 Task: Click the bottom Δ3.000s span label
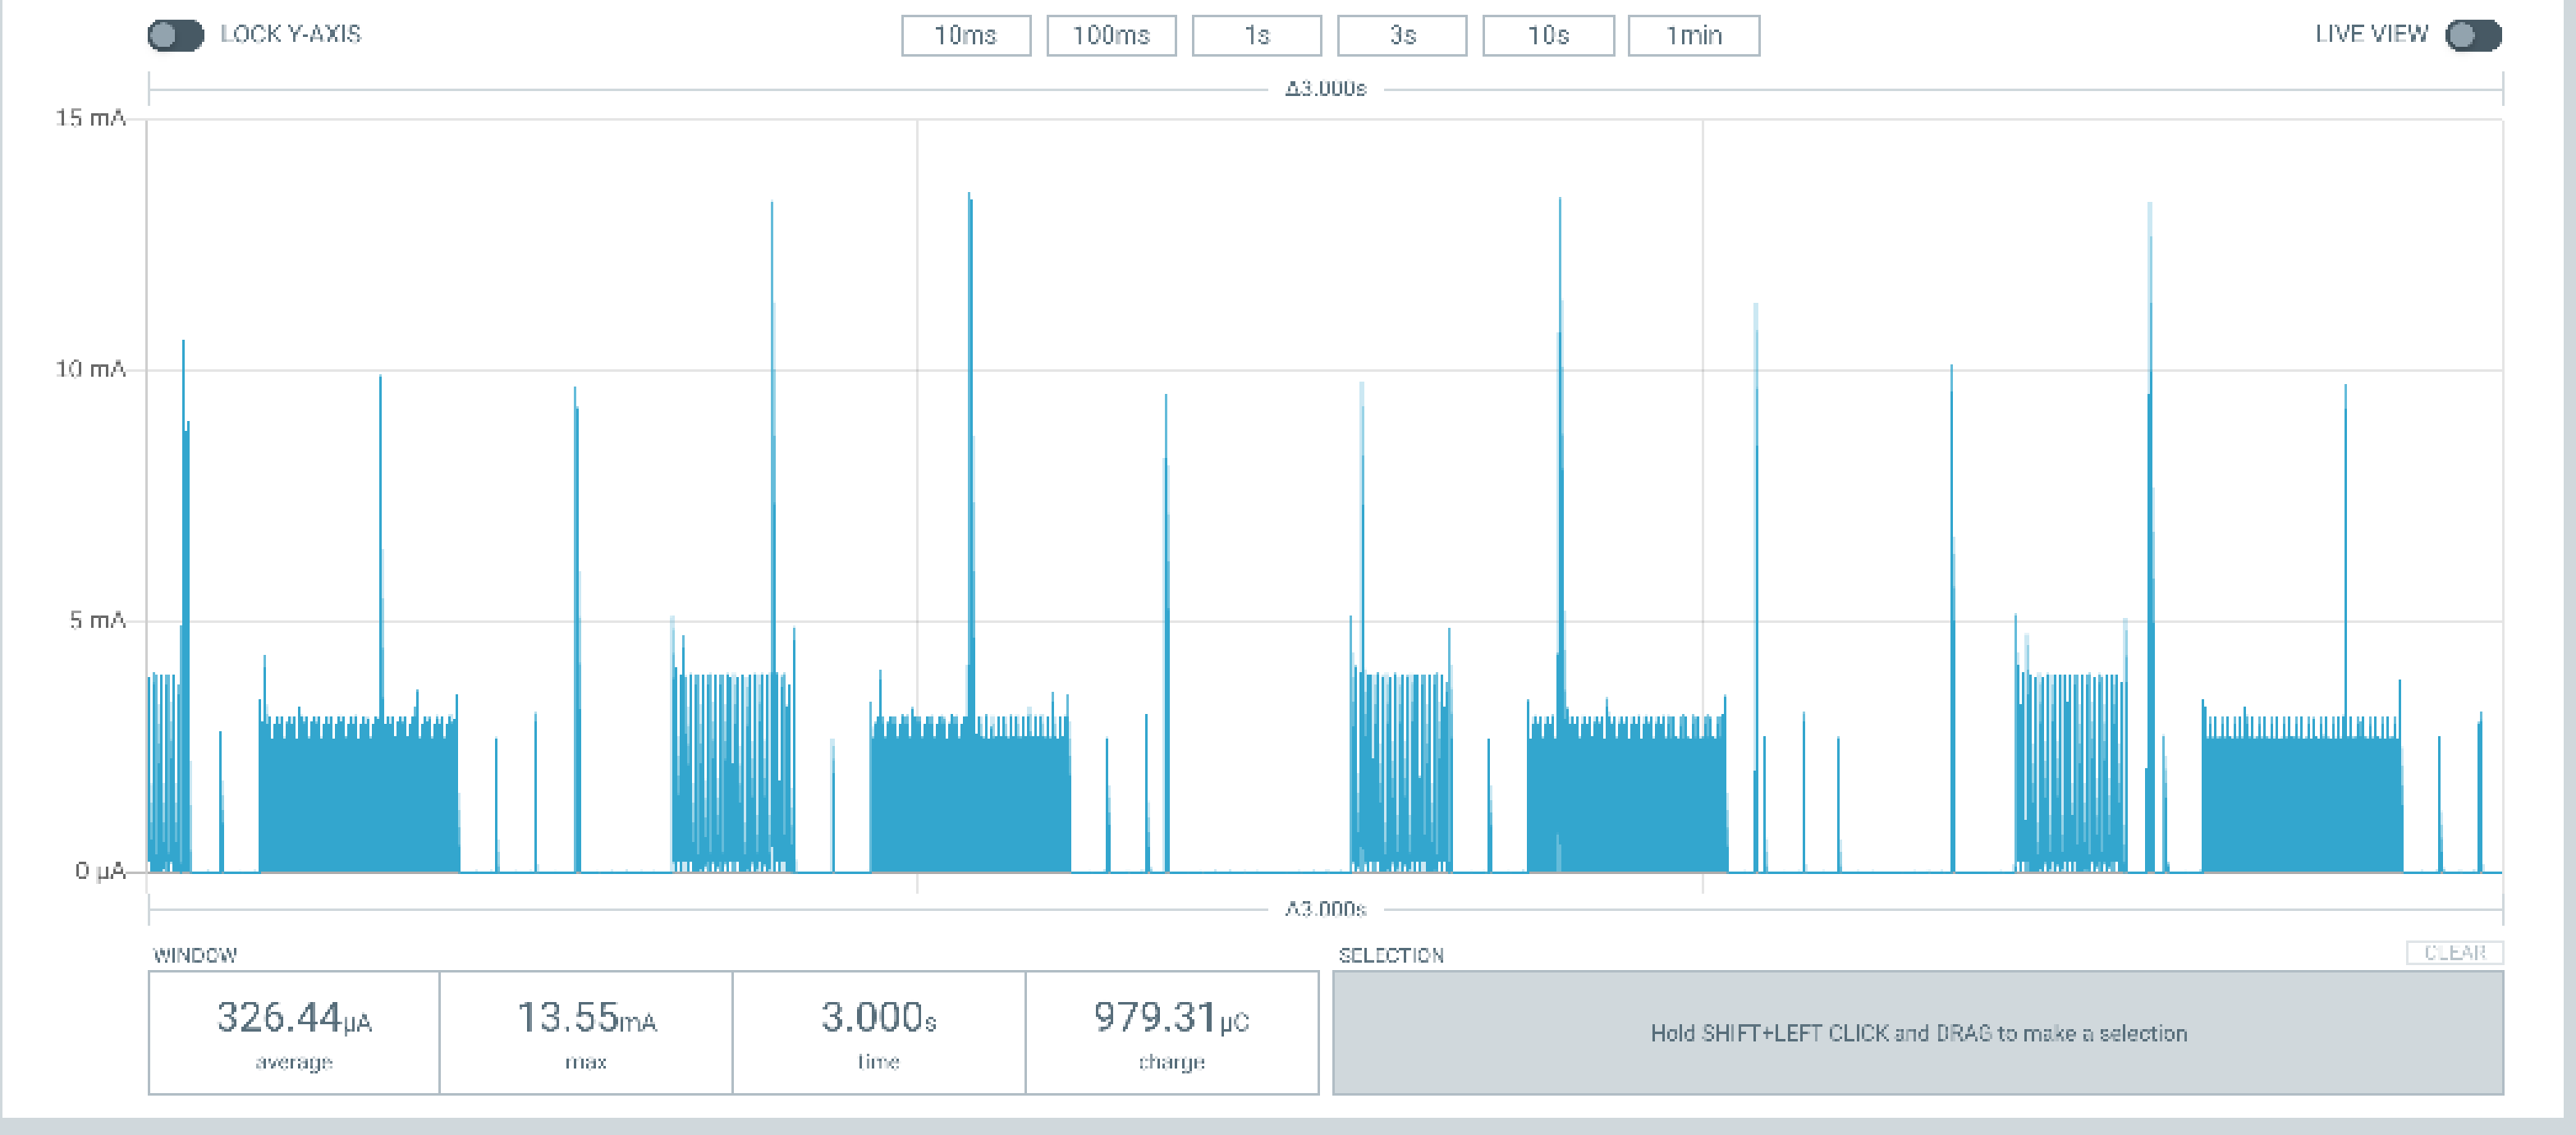point(1325,909)
